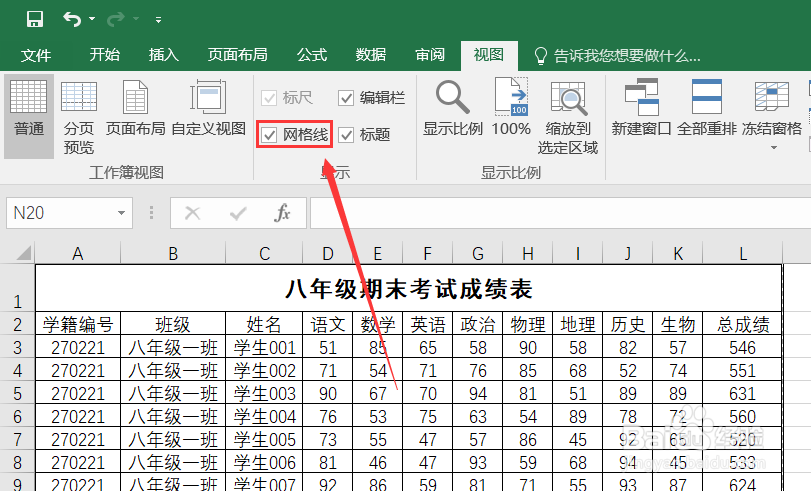Select row 1 header
811x491 pixels.
click(18, 288)
